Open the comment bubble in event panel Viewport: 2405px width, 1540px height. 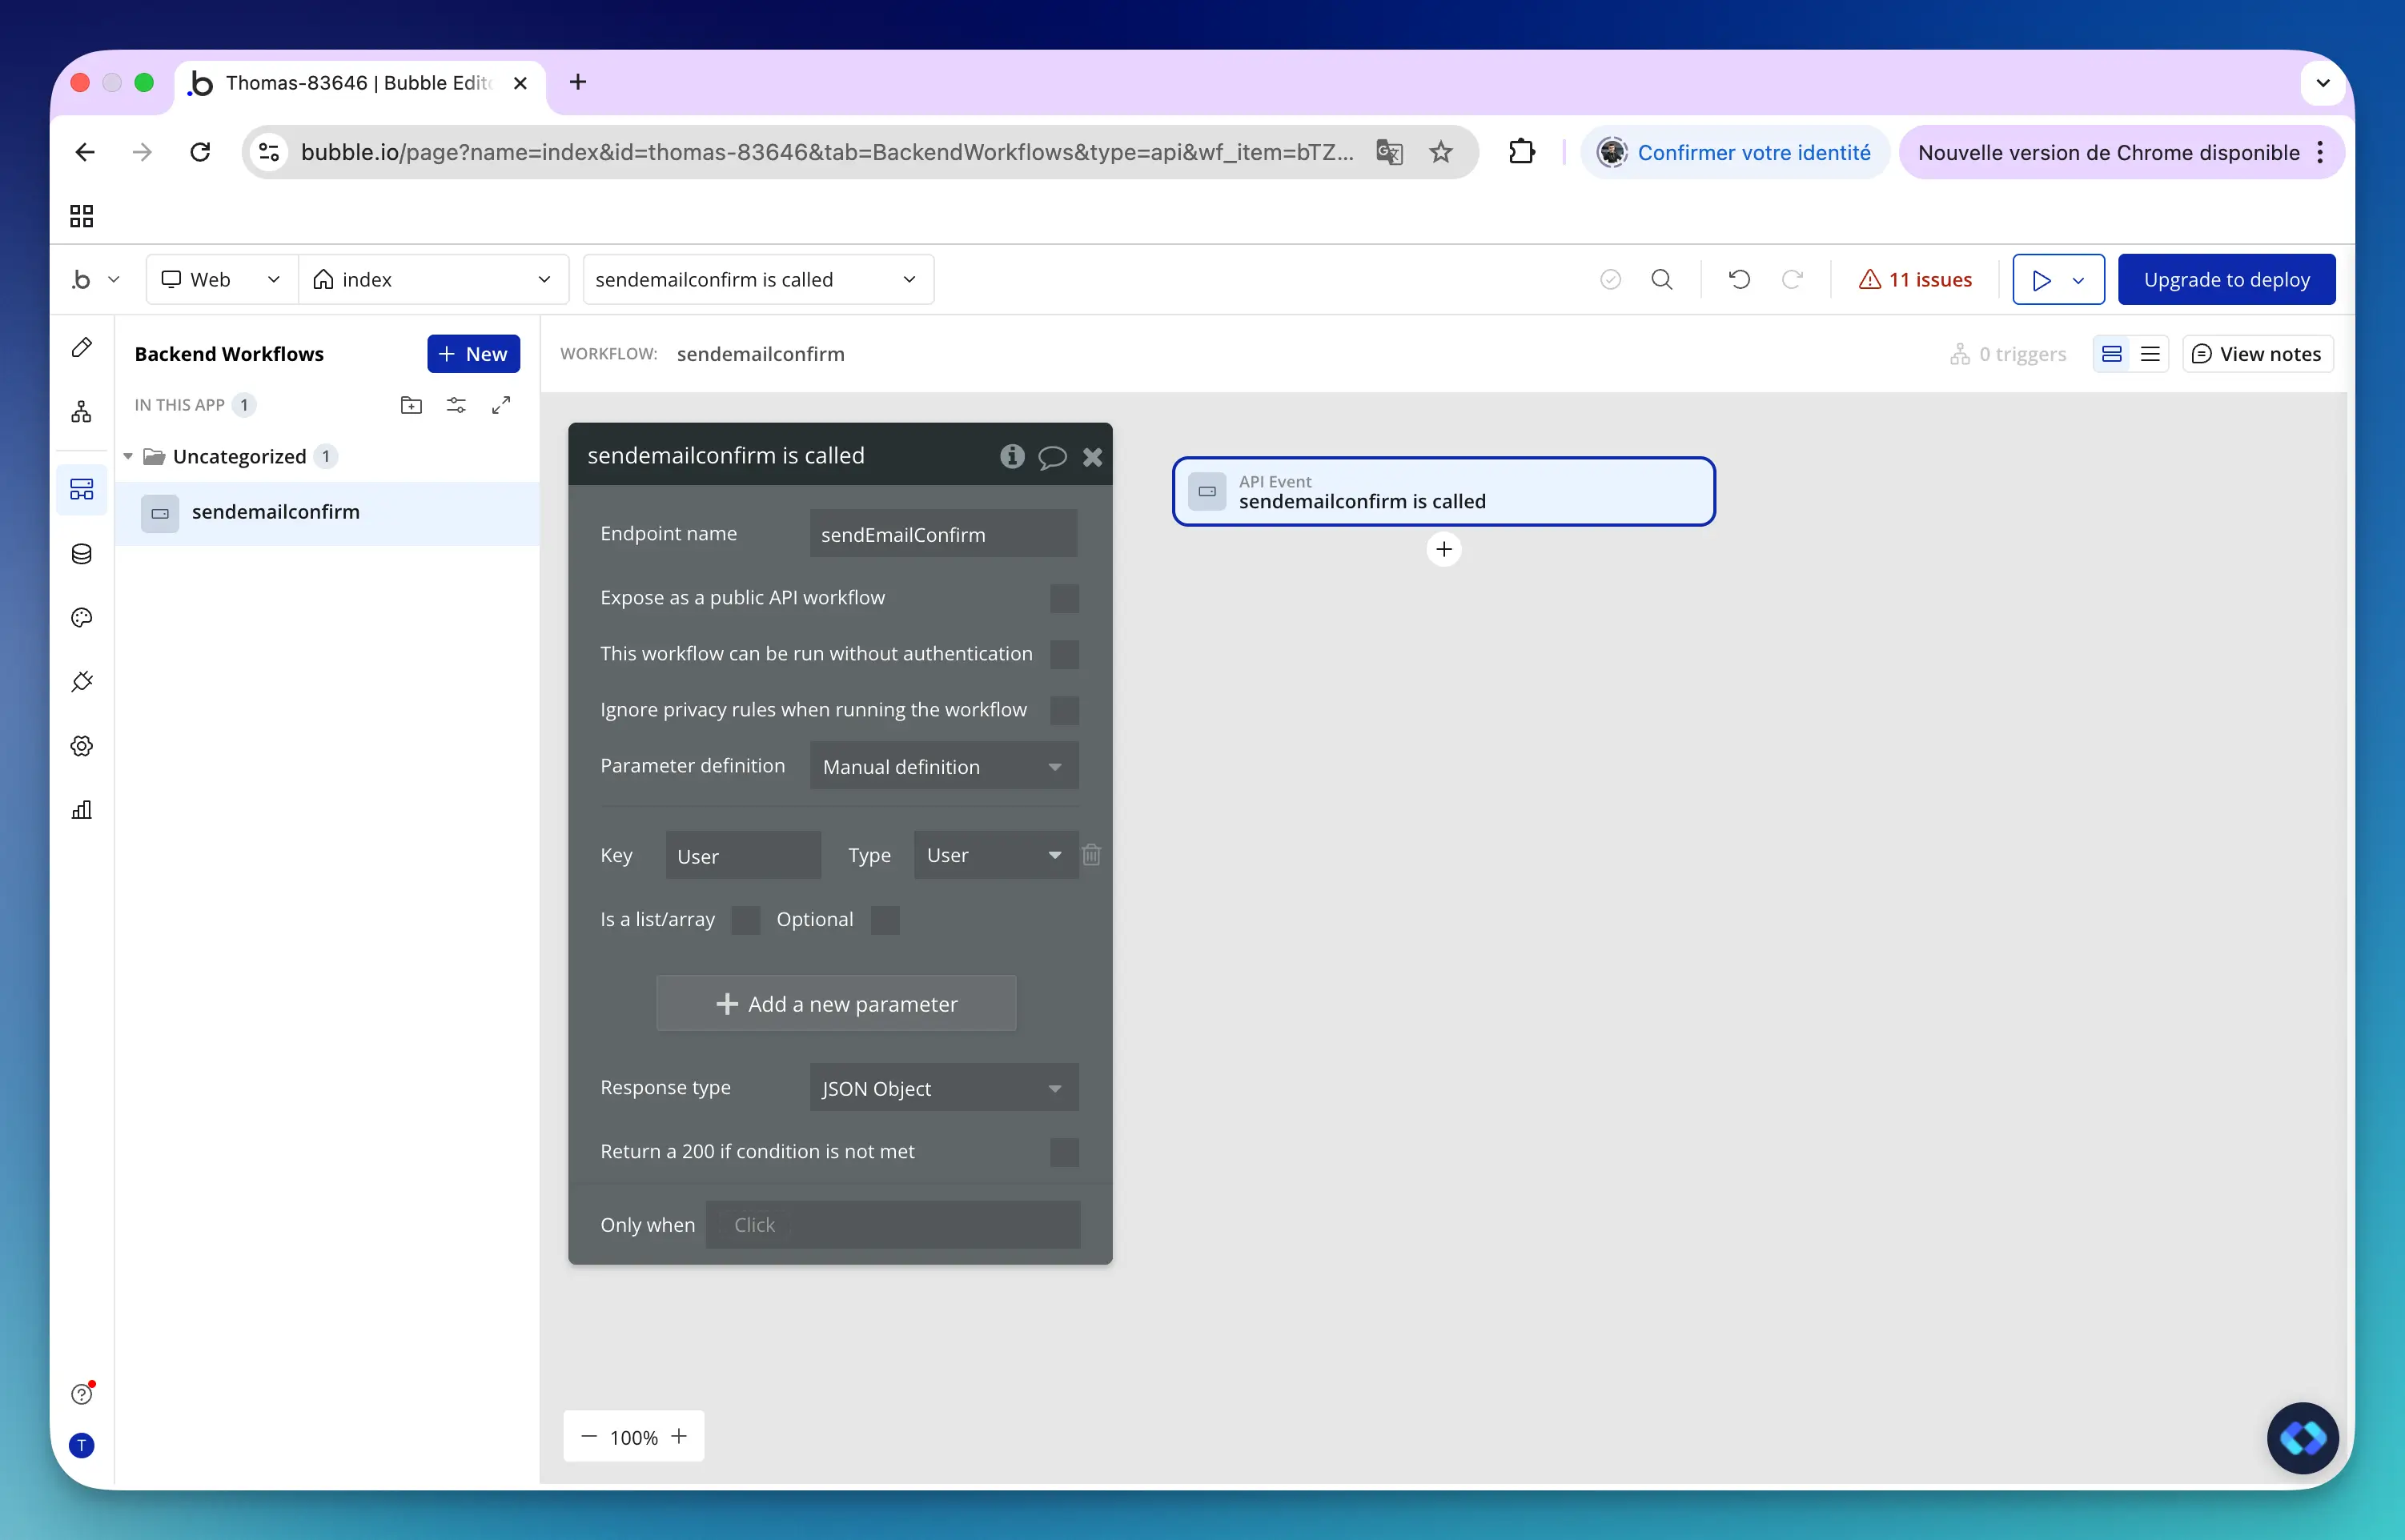[x=1052, y=457]
